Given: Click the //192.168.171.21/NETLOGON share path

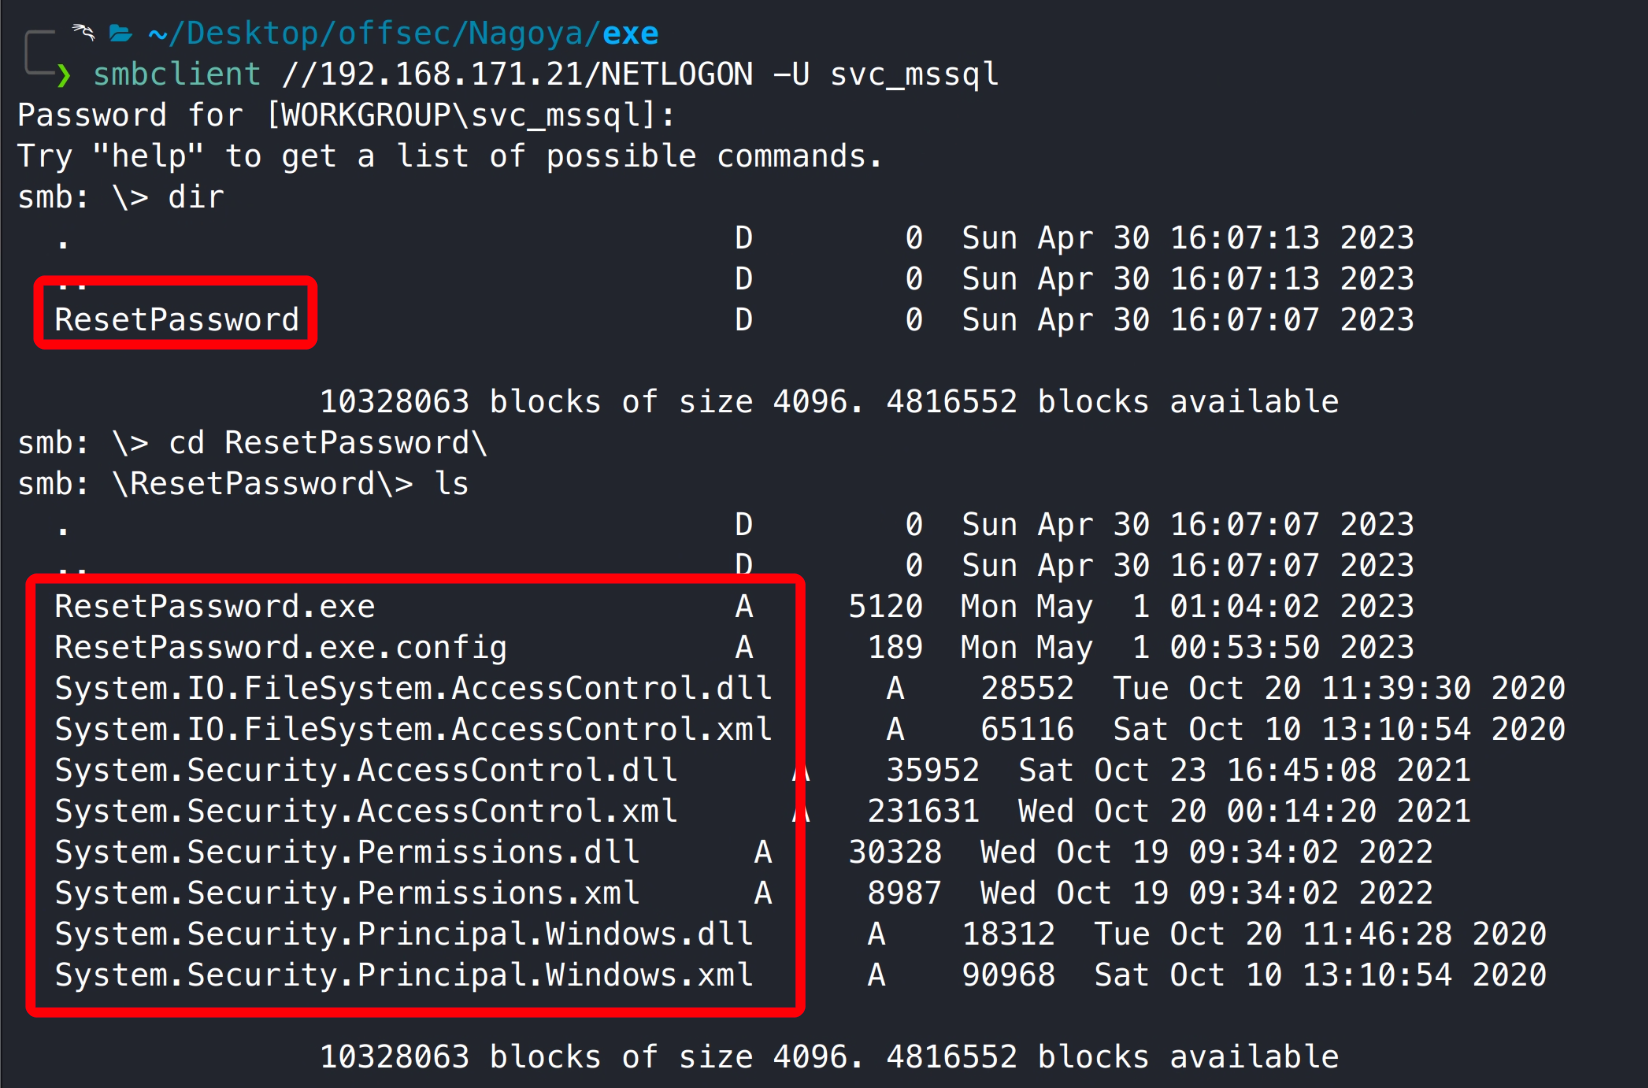Looking at the screenshot, I should 517,75.
